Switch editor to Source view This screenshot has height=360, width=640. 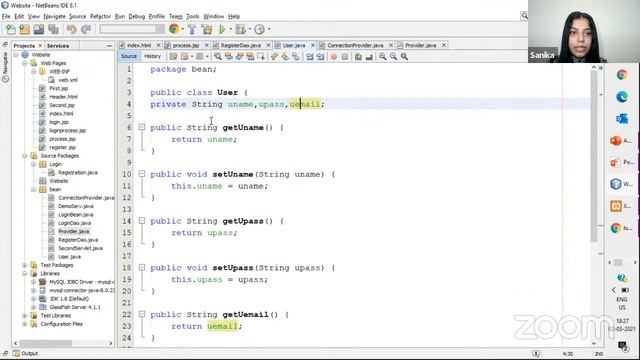[129, 56]
